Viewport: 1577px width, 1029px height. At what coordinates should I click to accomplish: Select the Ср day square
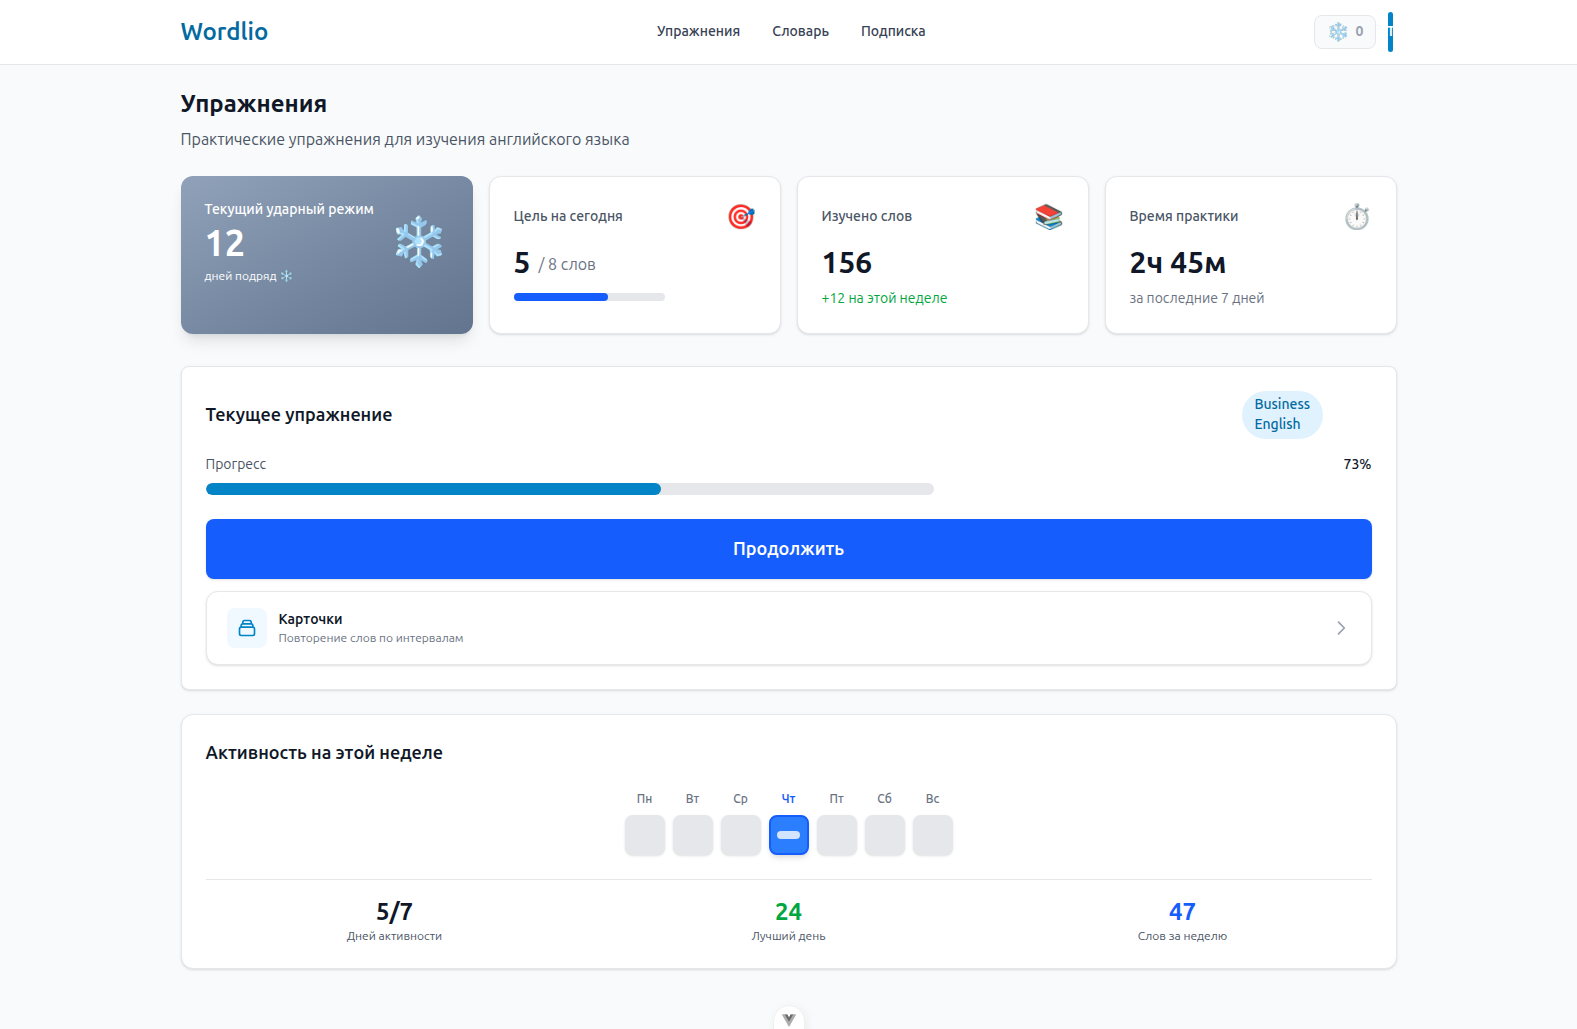(x=741, y=835)
